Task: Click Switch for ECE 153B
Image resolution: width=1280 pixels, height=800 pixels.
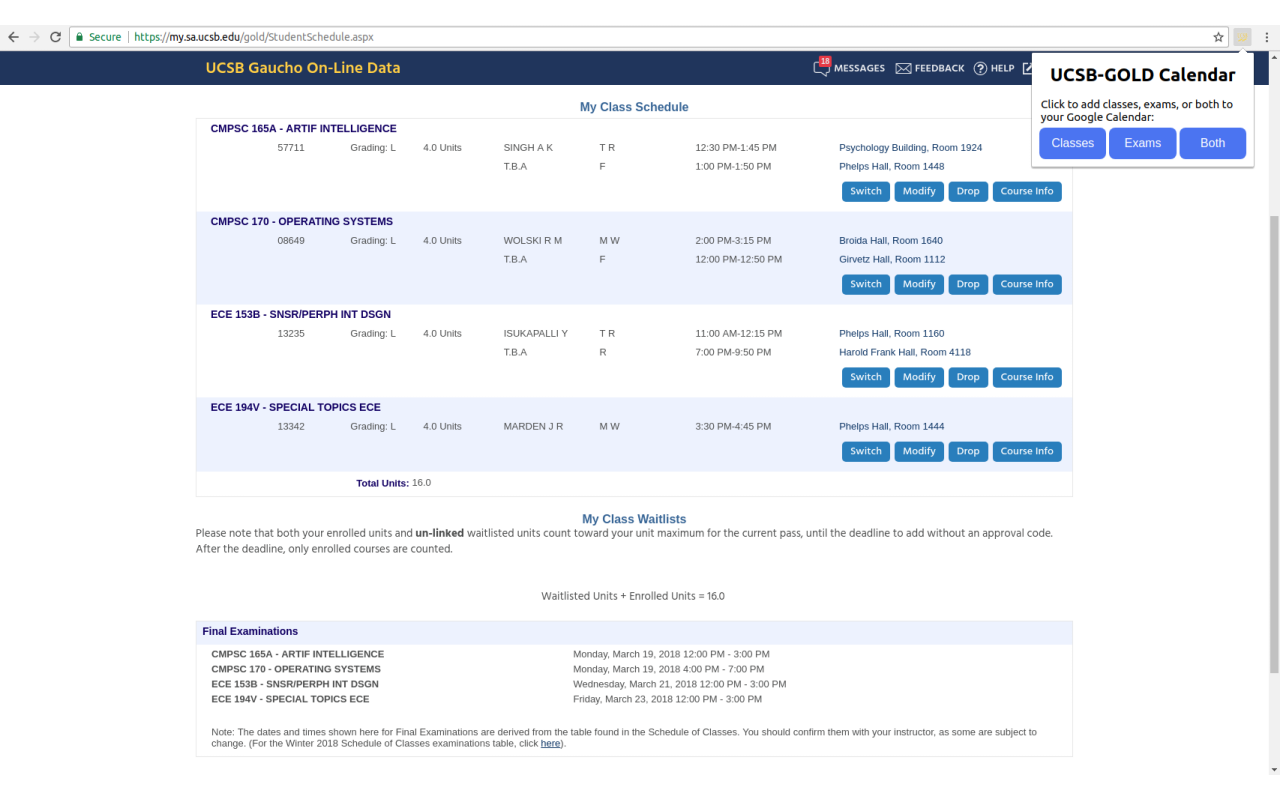Action: [x=866, y=377]
